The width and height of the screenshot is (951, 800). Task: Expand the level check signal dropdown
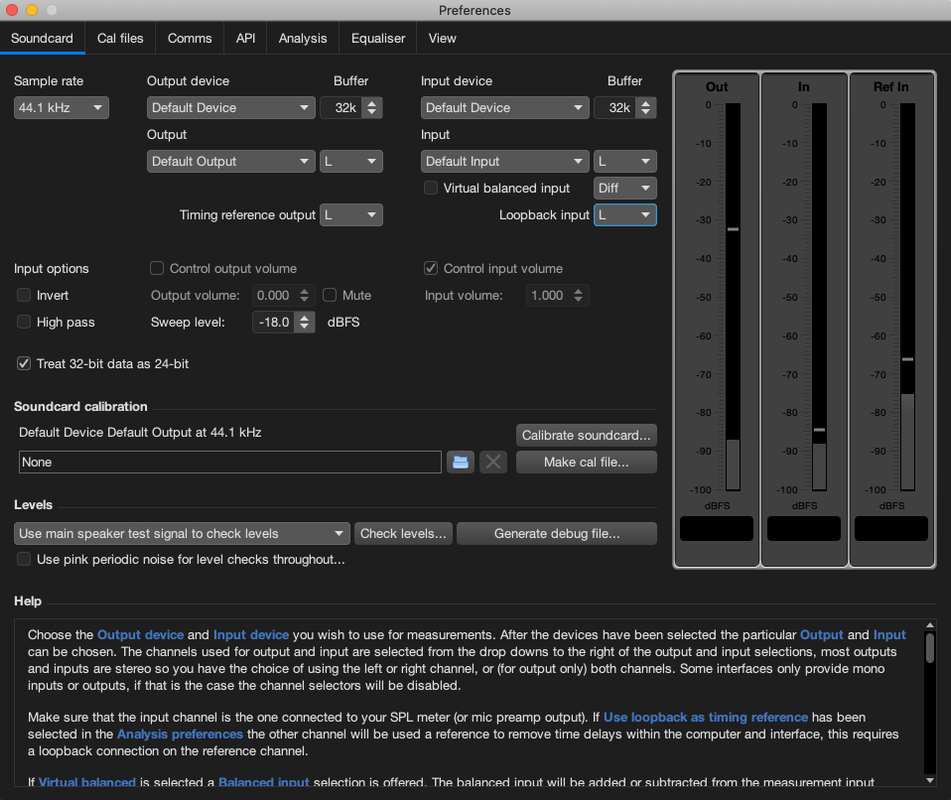[x=182, y=534]
